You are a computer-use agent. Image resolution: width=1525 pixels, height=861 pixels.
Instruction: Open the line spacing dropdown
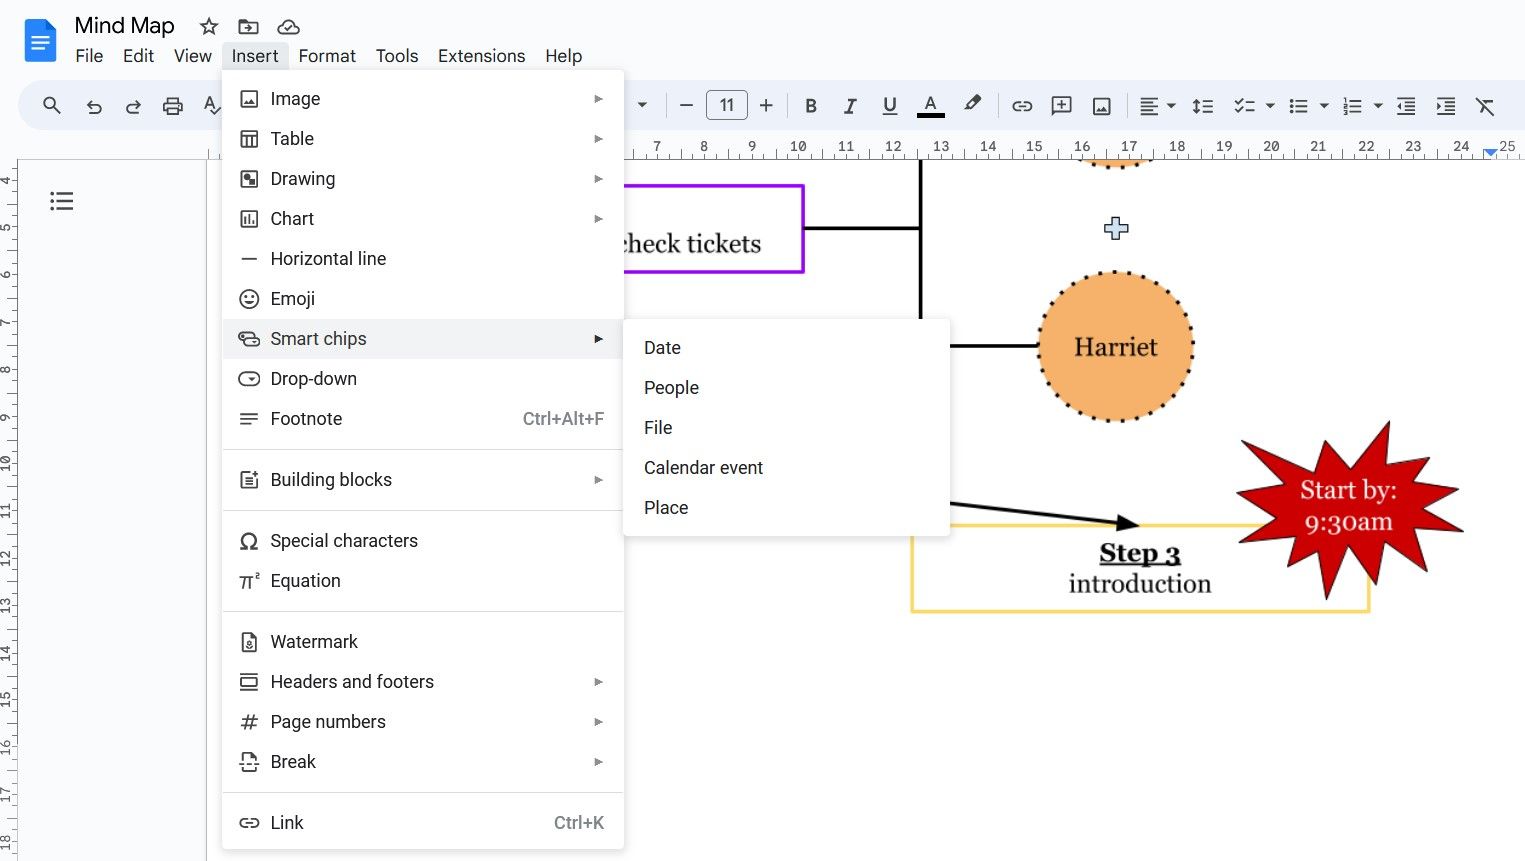pos(1202,105)
